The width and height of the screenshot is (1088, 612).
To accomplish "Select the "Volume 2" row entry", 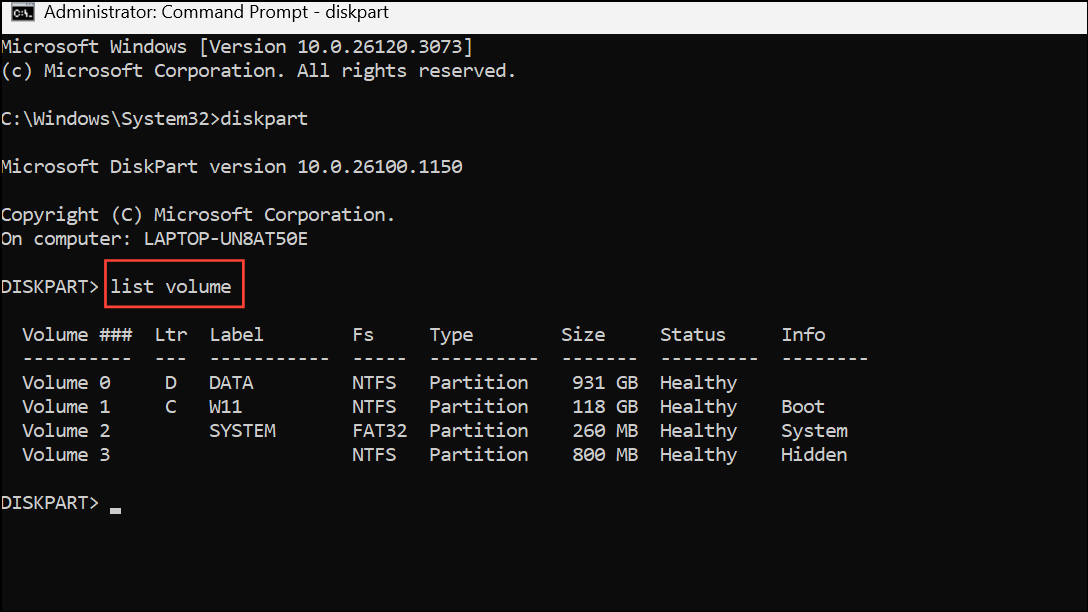I will click(66, 431).
